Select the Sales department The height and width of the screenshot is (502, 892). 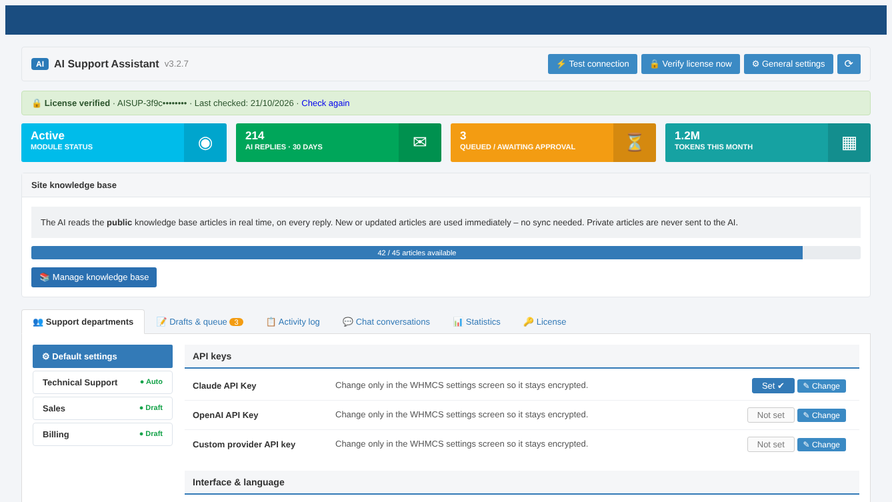point(102,408)
